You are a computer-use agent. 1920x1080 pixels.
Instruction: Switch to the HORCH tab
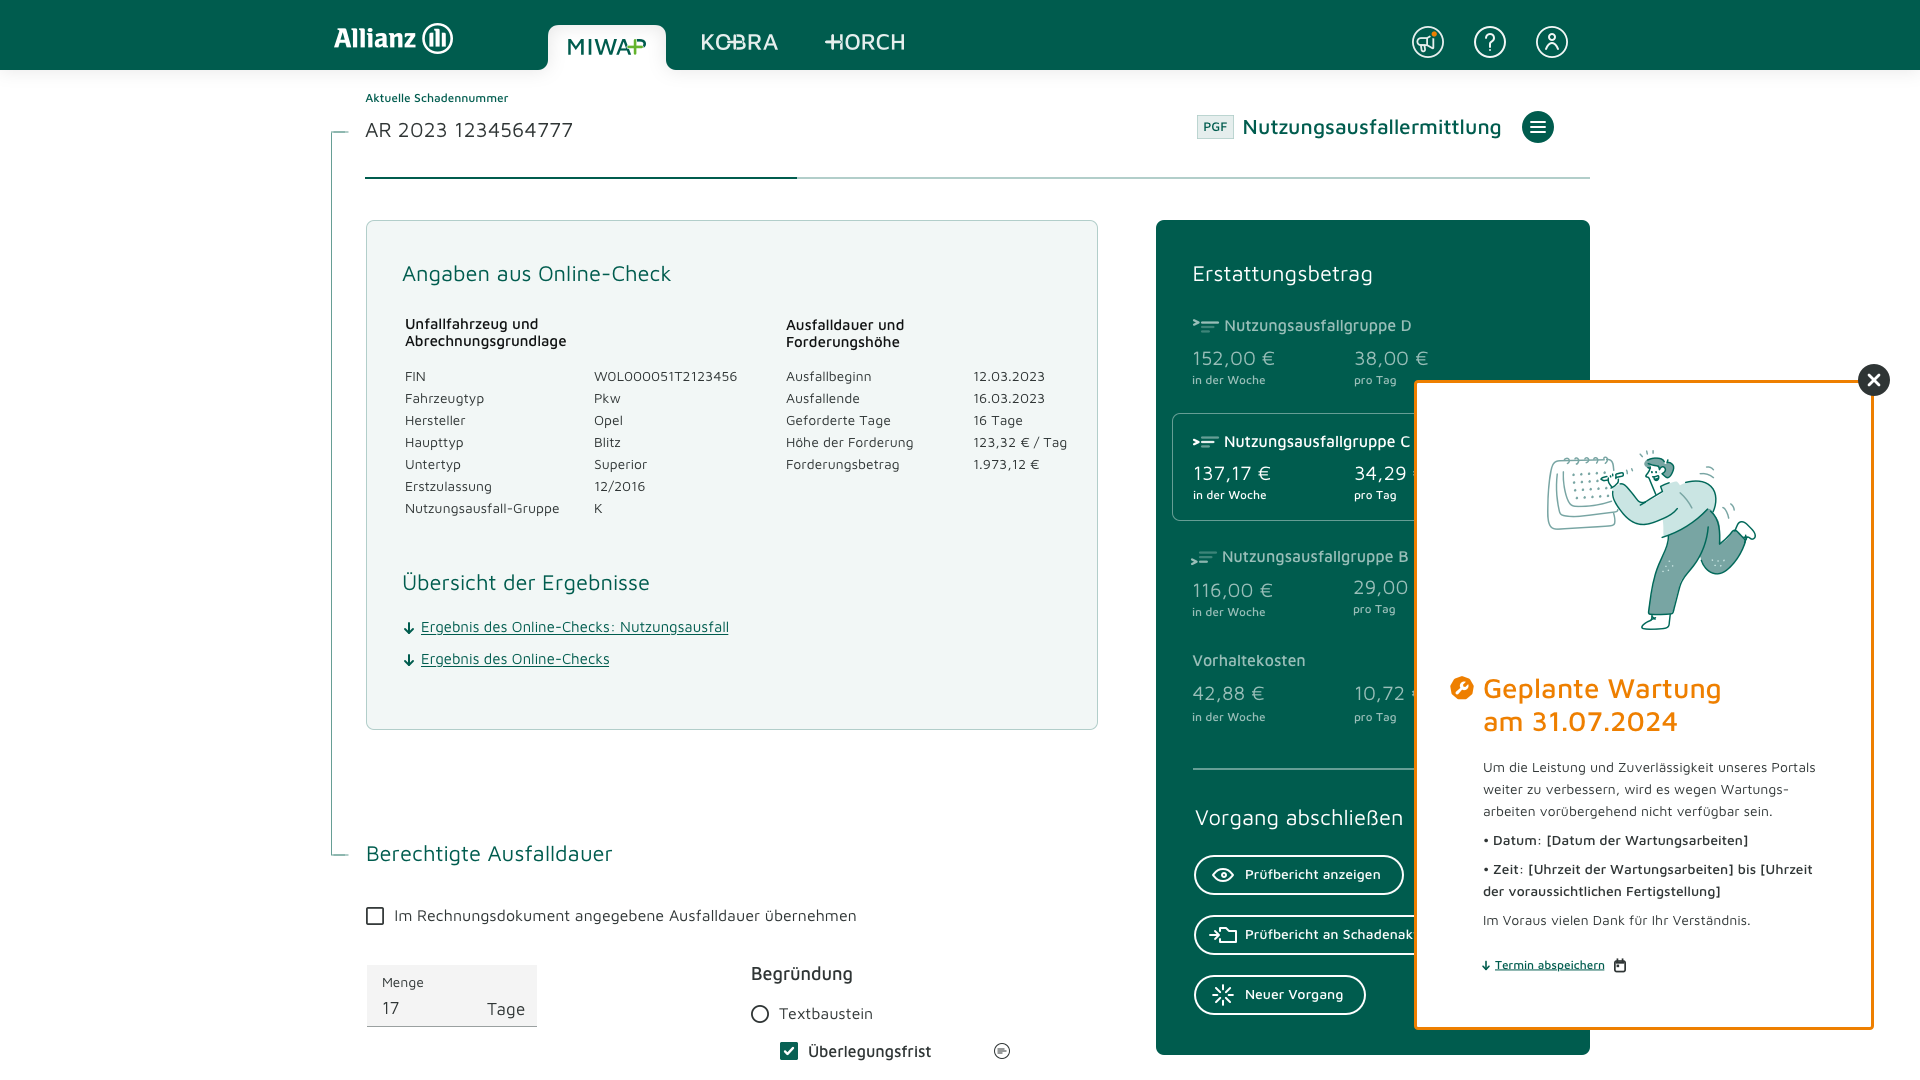865,43
